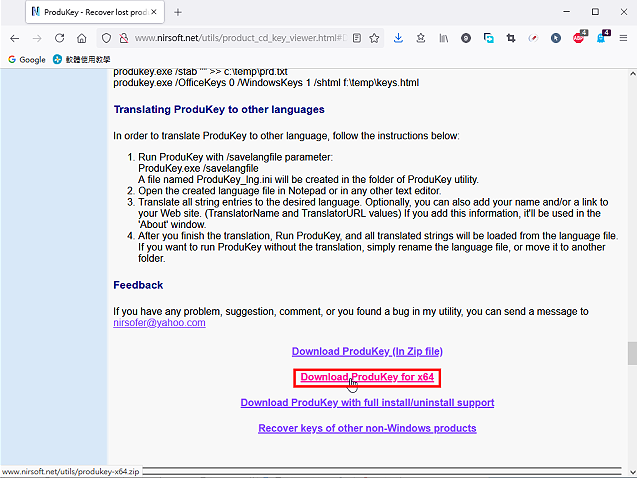Click Download ProduKey with full install/uninstall support
Viewport: 637px width, 478px height.
[x=367, y=403]
